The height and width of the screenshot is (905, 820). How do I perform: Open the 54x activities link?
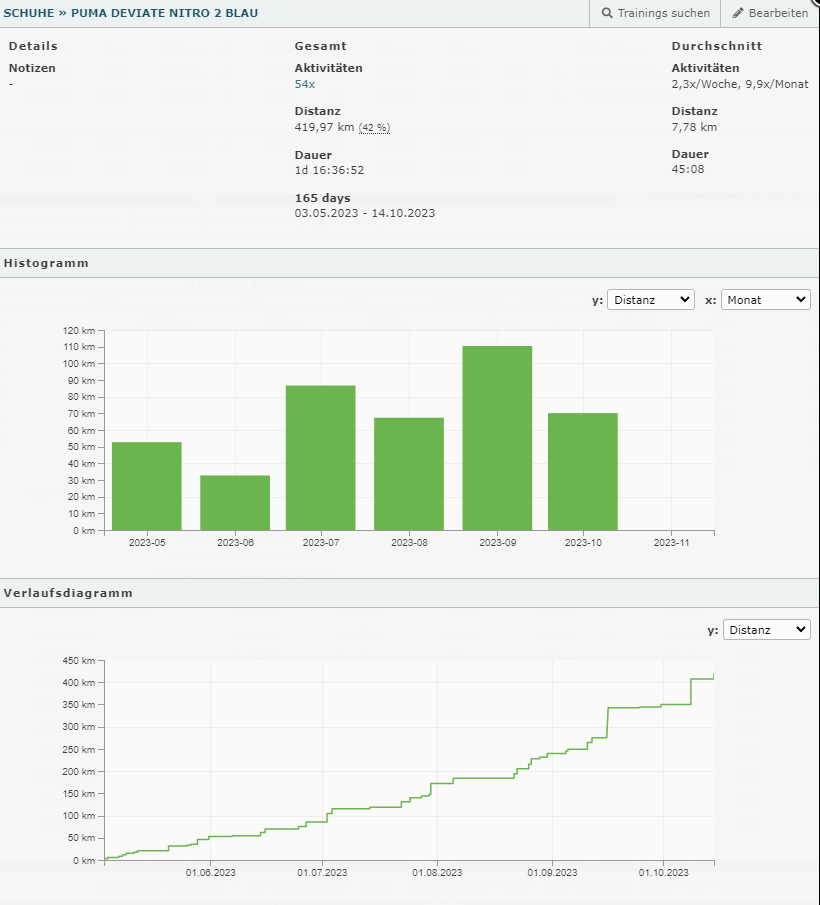304,85
